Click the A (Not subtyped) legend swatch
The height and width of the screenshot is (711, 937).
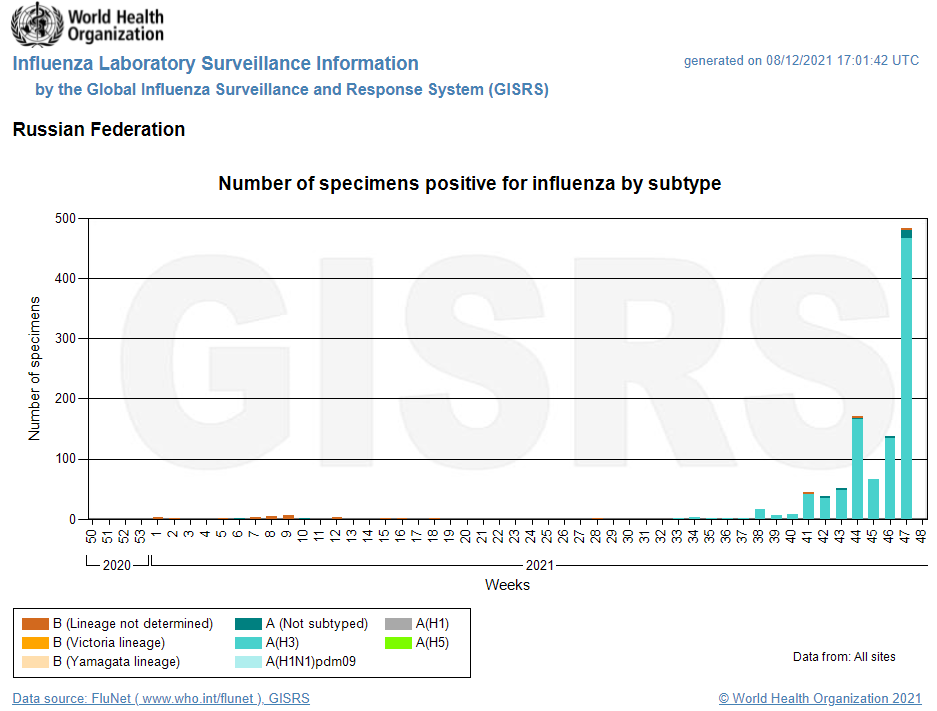pos(248,624)
